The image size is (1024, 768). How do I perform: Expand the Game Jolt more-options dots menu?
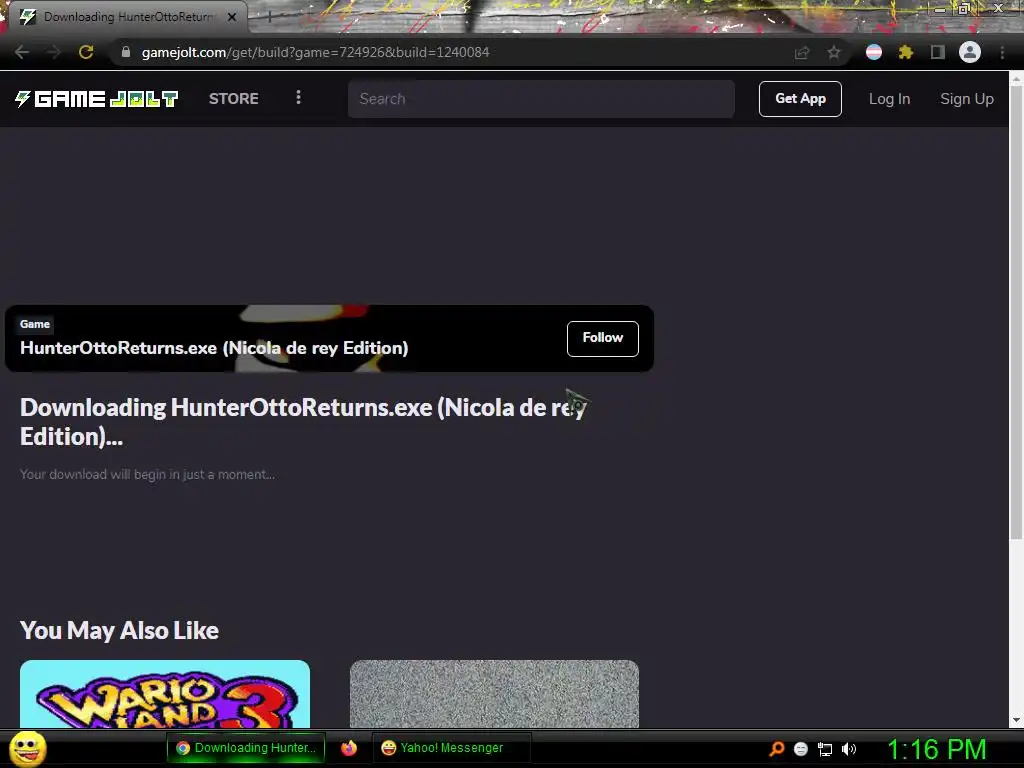[x=298, y=97]
